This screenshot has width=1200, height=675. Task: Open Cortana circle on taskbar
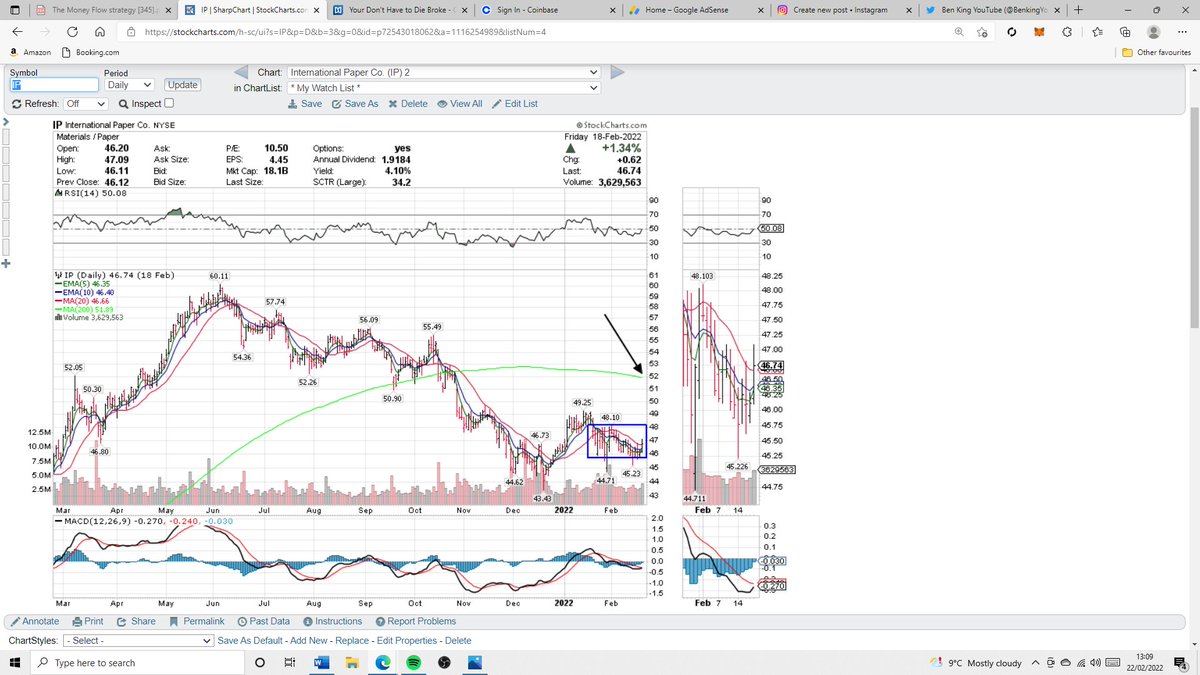point(260,662)
